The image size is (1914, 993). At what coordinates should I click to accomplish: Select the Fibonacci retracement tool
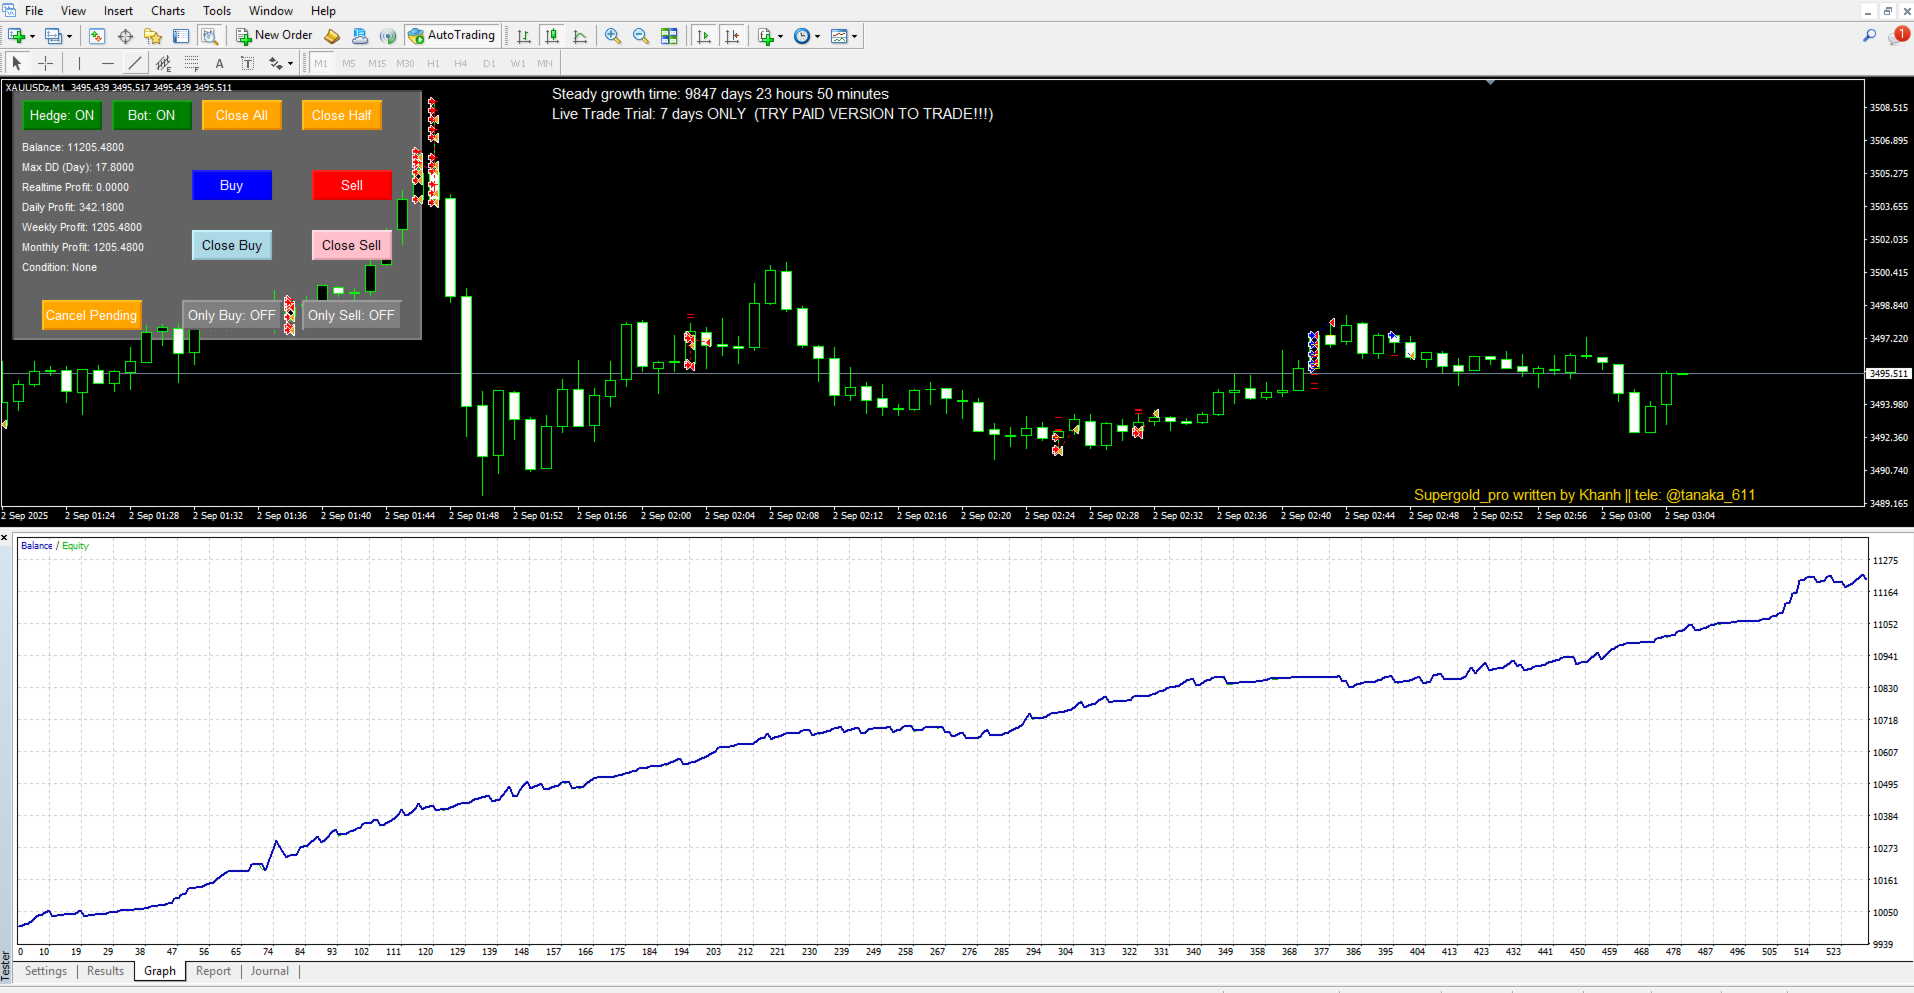pos(191,63)
